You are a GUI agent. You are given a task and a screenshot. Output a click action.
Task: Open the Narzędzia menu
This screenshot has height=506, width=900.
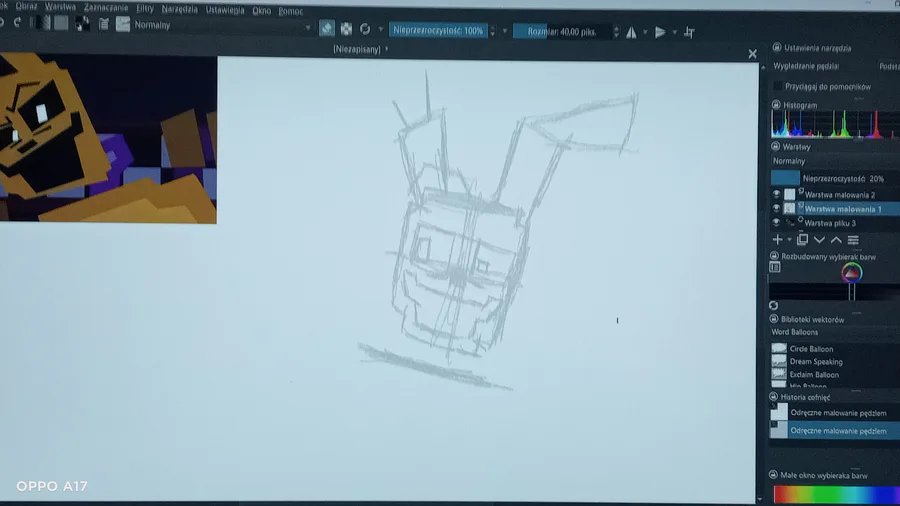pyautogui.click(x=179, y=9)
